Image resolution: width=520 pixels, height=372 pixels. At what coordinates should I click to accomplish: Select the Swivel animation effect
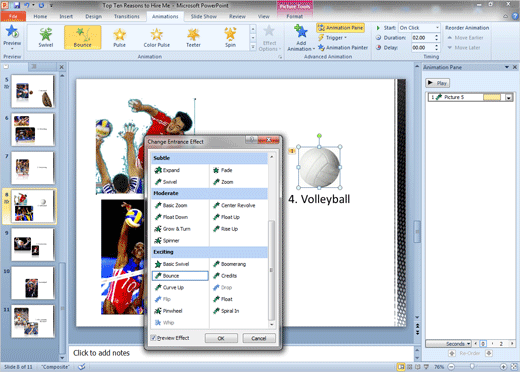pos(46,37)
